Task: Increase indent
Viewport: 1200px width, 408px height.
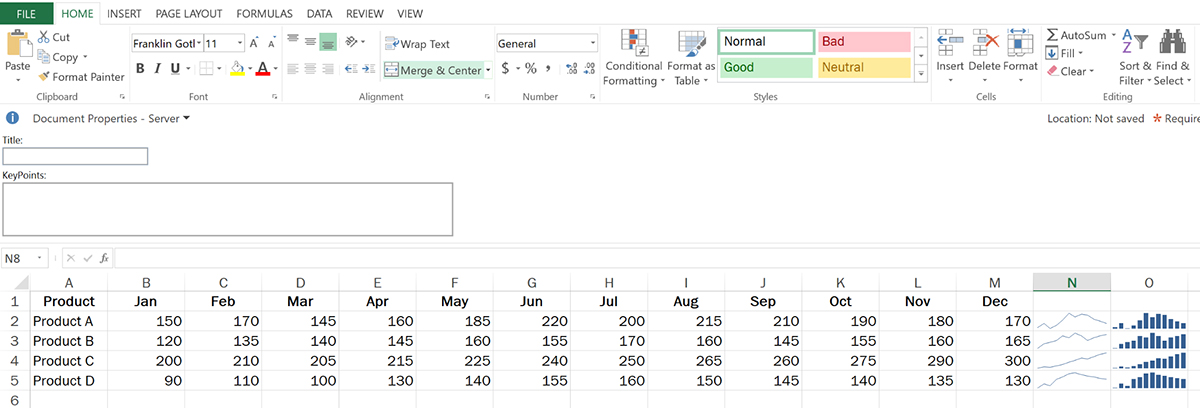Action: point(369,69)
